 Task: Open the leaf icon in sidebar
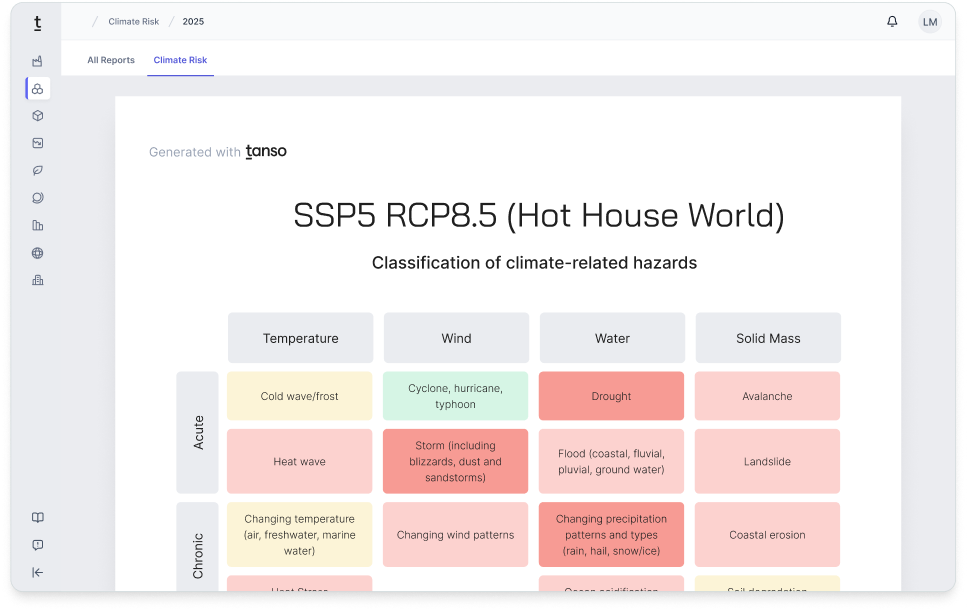tap(38, 171)
